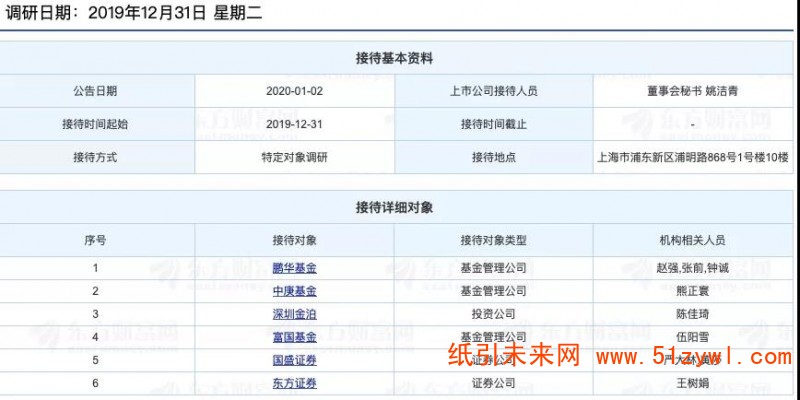The image size is (800, 400).
Task: Select 投资公司 type in 深圳金泊 row
Action: click(x=494, y=314)
